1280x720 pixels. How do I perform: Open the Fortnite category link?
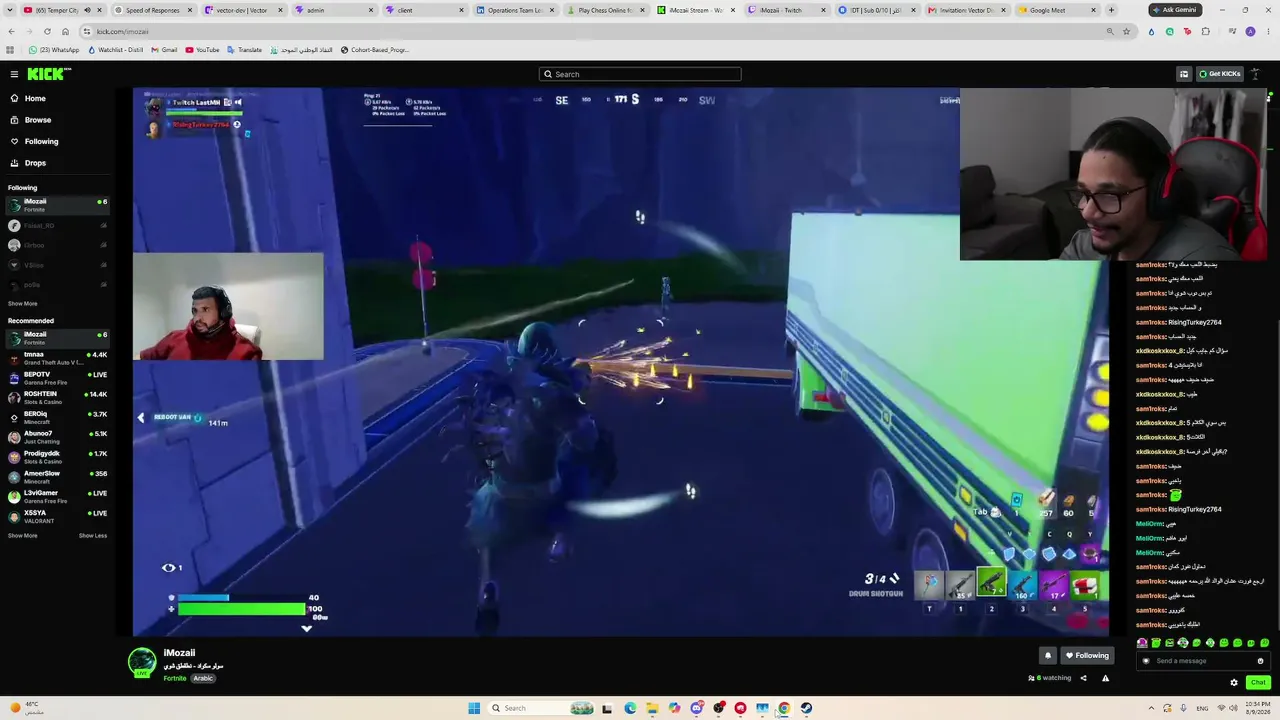(175, 678)
